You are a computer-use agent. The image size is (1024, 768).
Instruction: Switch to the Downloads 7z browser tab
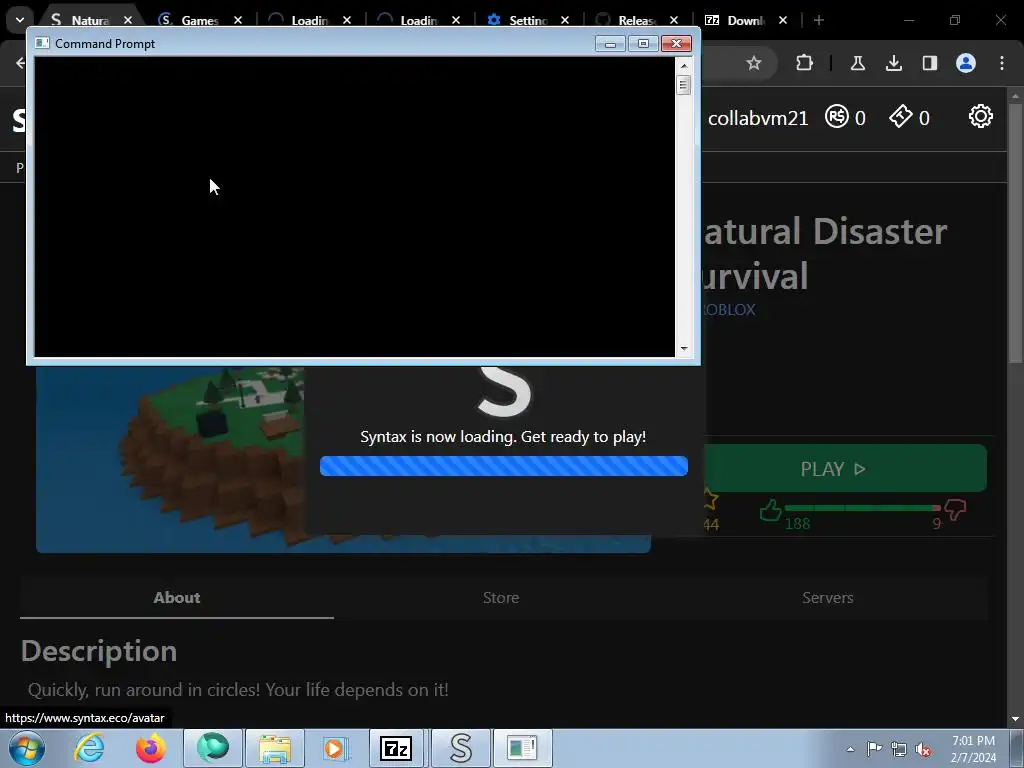[x=745, y=20]
